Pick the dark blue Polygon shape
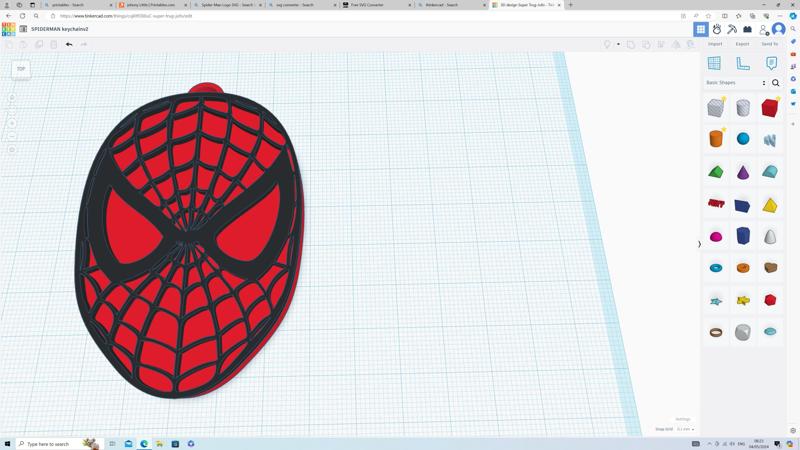 click(x=743, y=236)
